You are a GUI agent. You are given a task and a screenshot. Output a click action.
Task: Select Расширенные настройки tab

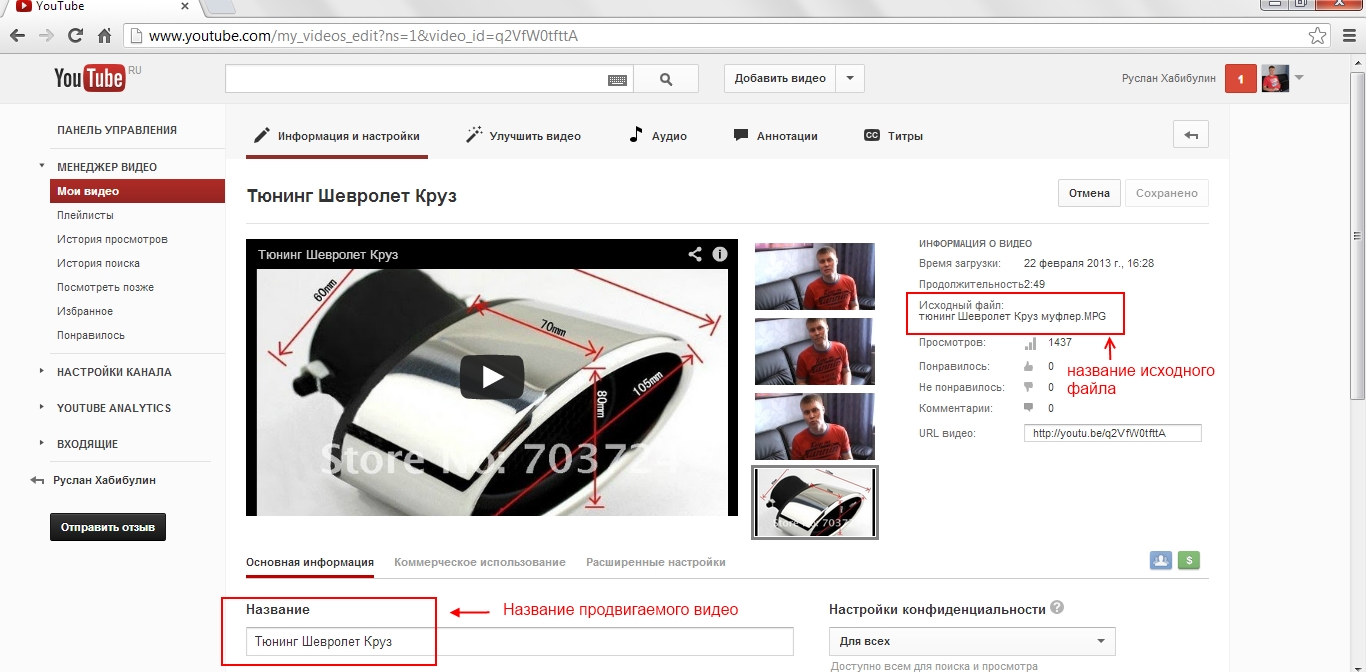click(656, 562)
